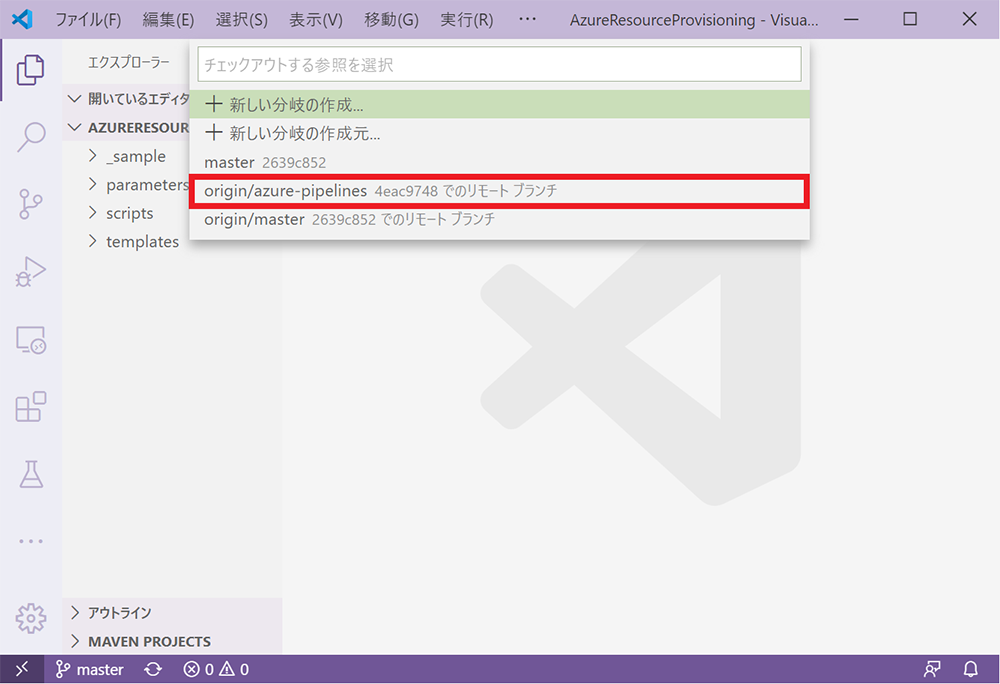Image resolution: width=1000 pixels, height=684 pixels.
Task: Open warnings count in status bar
Action: (x=234, y=669)
